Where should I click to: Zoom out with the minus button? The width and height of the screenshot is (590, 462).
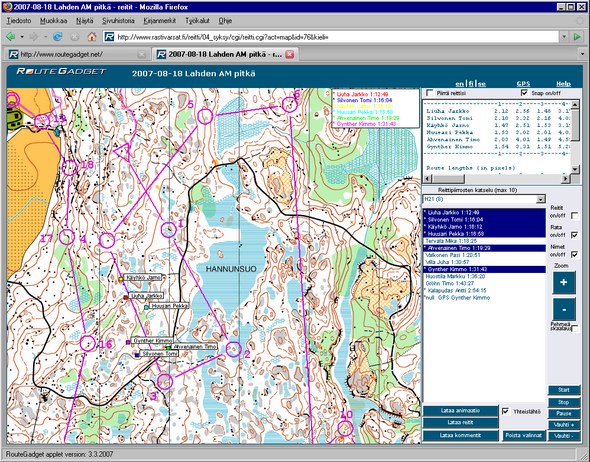564,309
